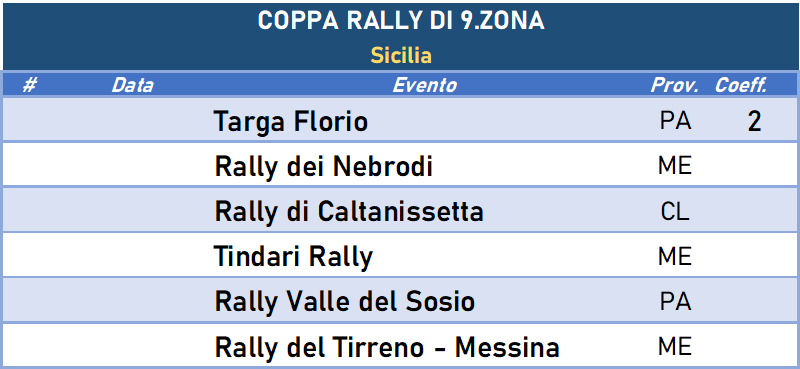This screenshot has height=369, width=800.
Task: Open the Rally di Caltanissetta entry
Action: 349,211
